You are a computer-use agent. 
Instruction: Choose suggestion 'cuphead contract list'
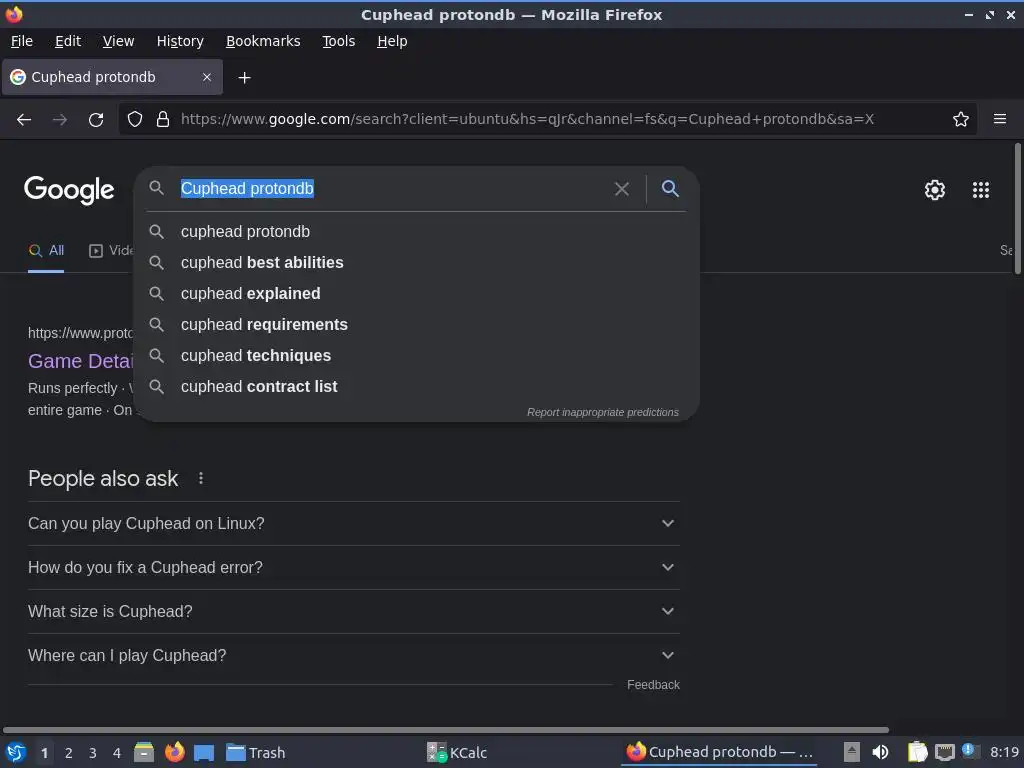[416, 387]
